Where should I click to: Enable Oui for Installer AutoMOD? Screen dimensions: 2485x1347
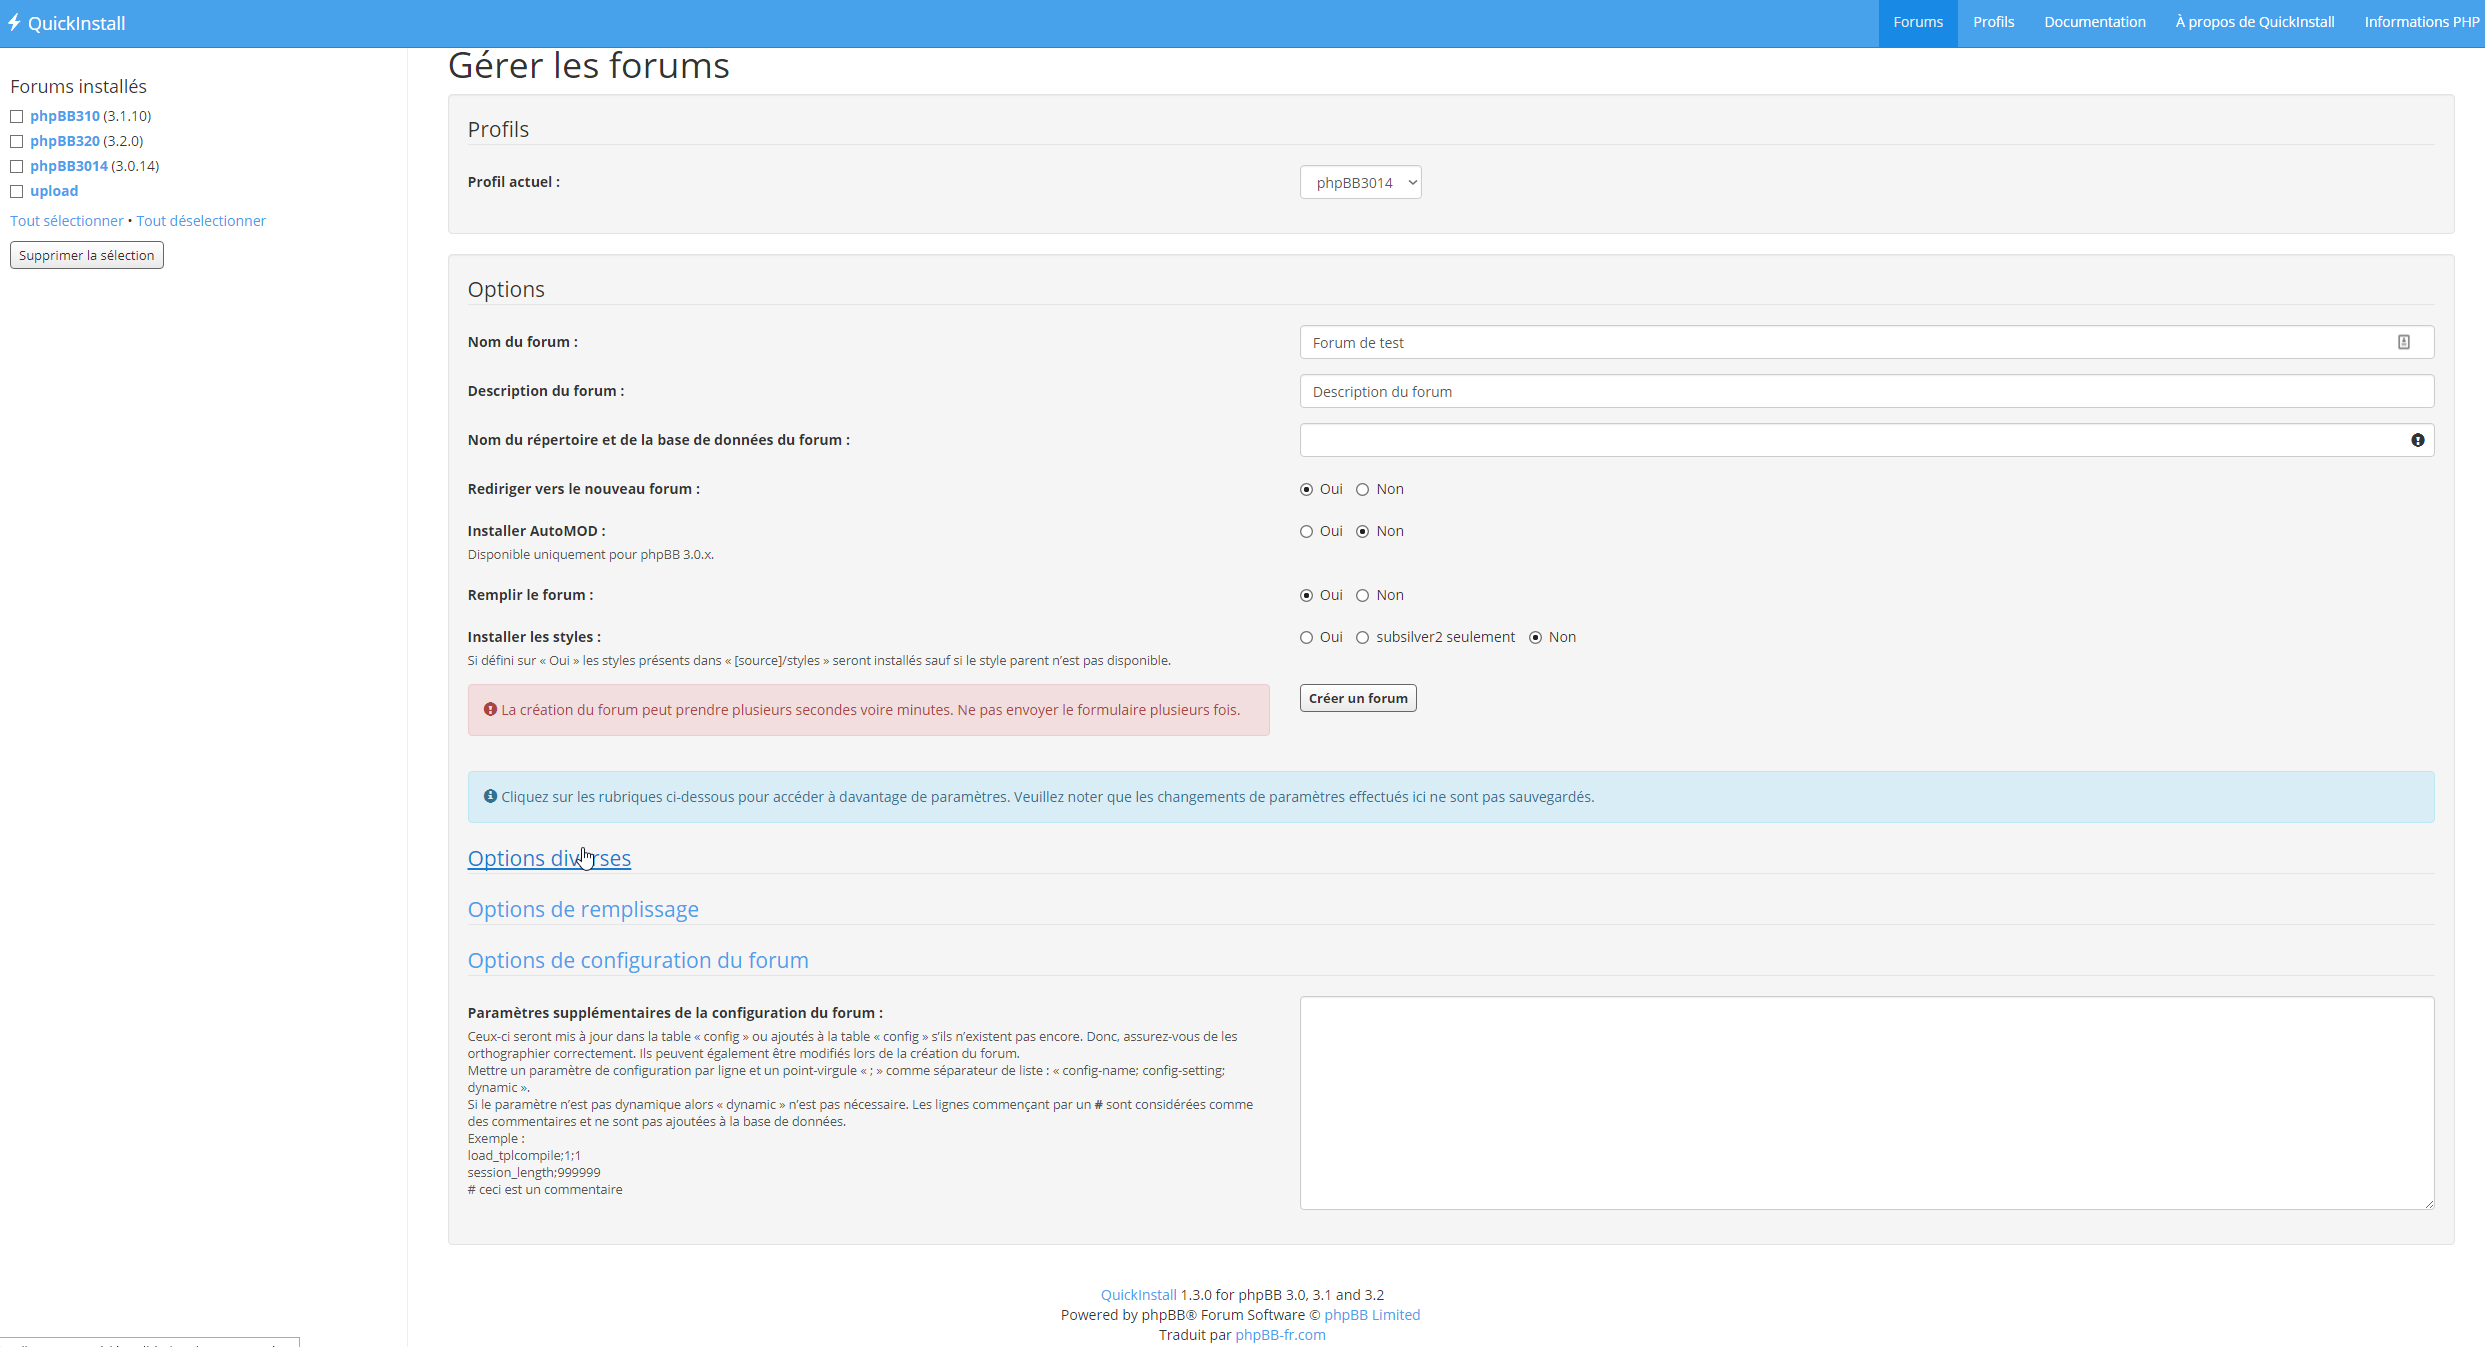coord(1306,531)
